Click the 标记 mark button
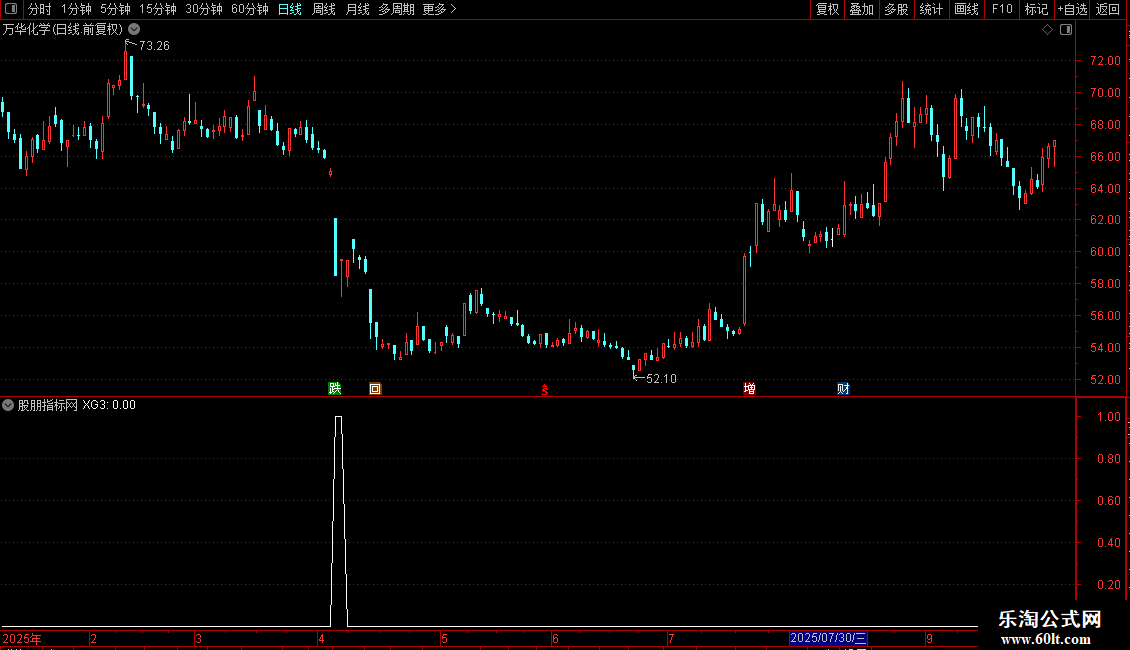The height and width of the screenshot is (650, 1130). point(1036,9)
